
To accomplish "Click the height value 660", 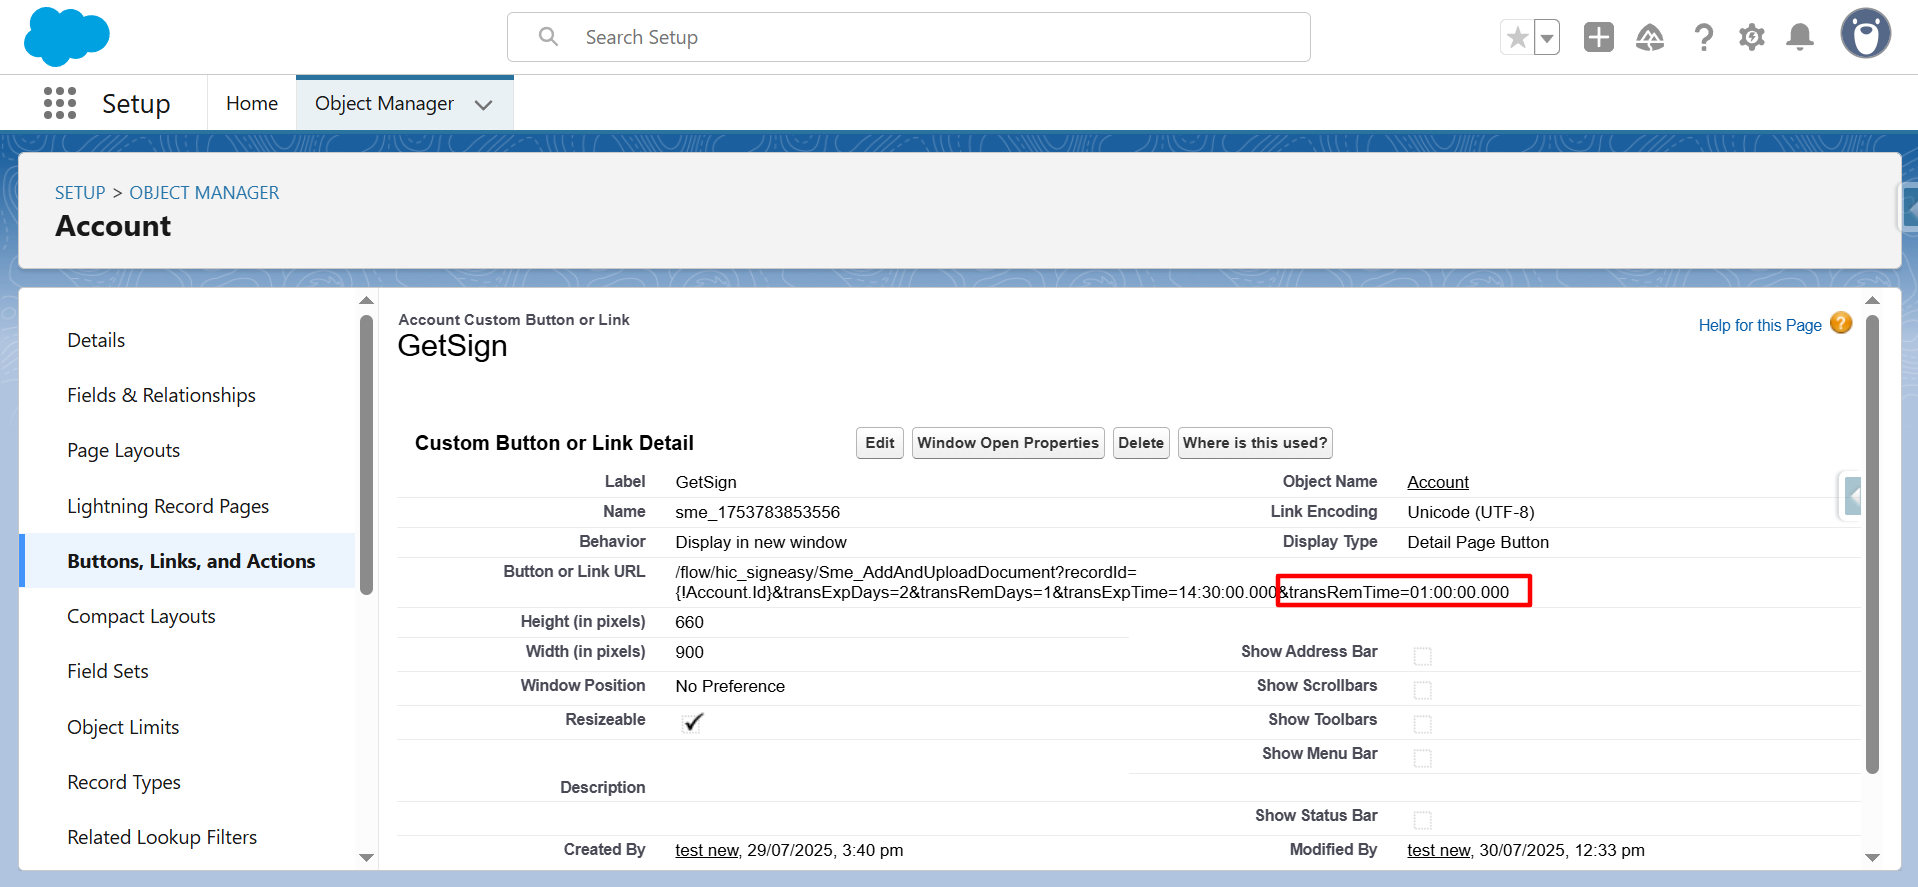I will click(x=689, y=622).
